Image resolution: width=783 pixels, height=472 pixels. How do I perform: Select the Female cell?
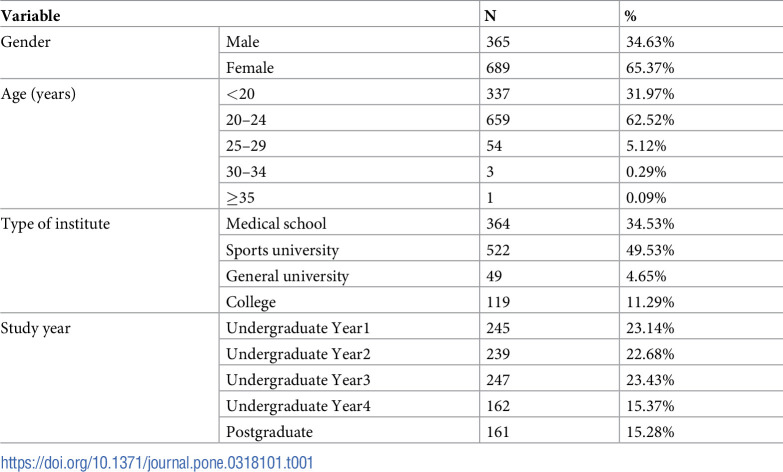point(251,67)
